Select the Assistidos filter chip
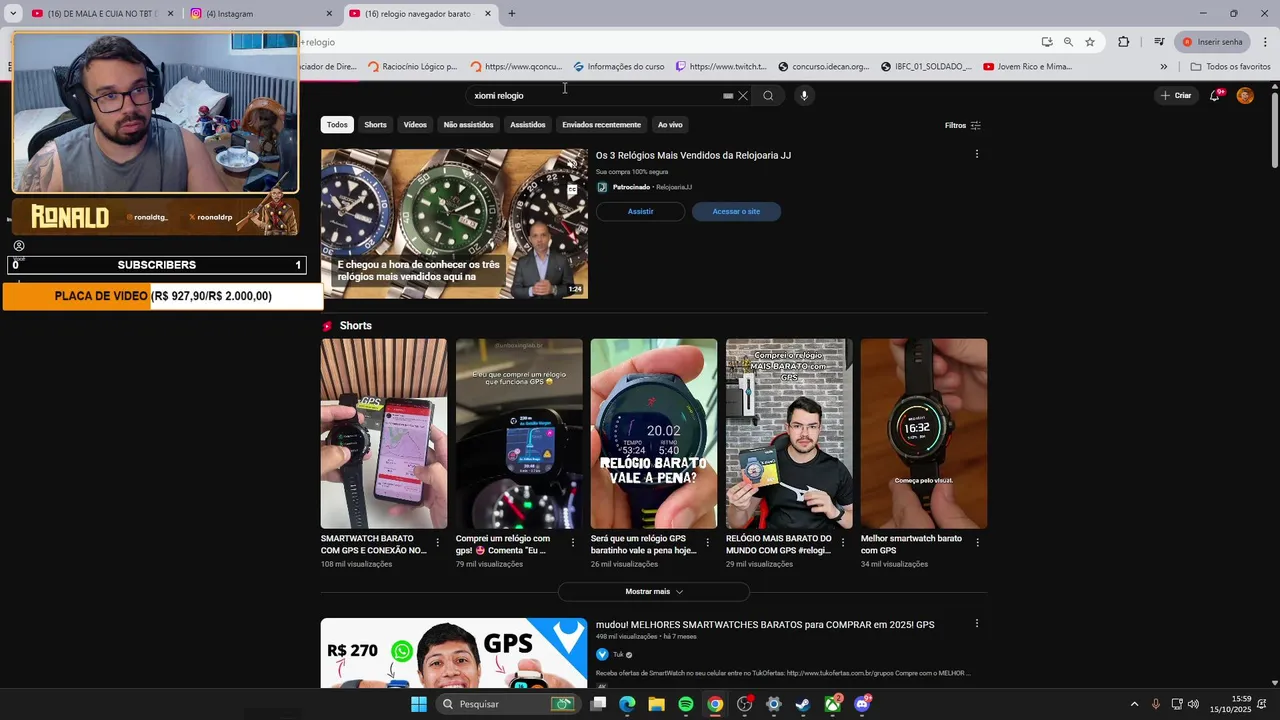This screenshot has height=720, width=1280. 528,125
